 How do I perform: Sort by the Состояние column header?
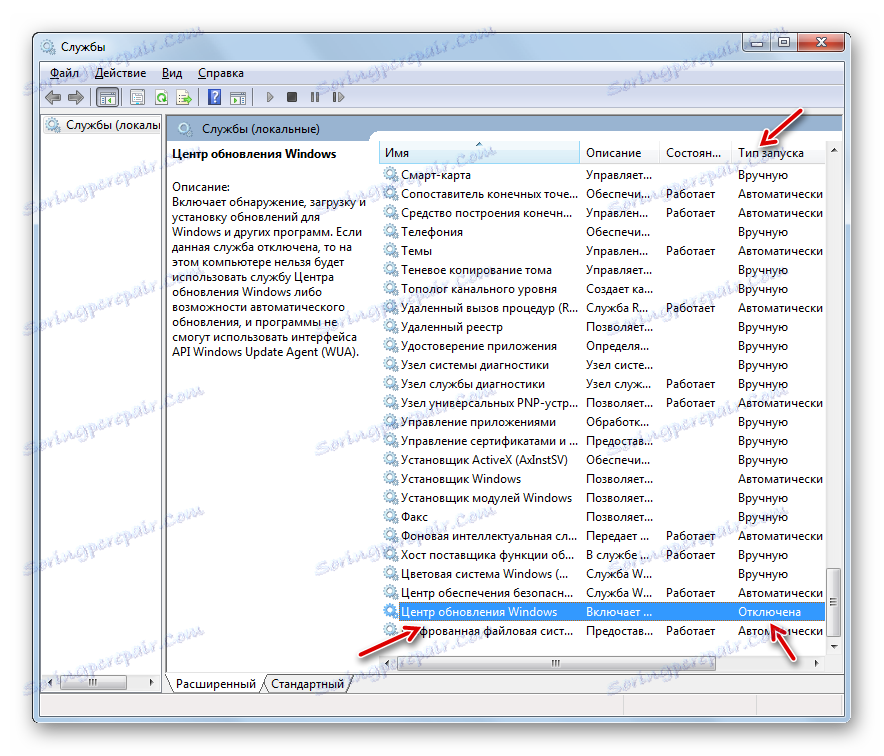tap(695, 153)
